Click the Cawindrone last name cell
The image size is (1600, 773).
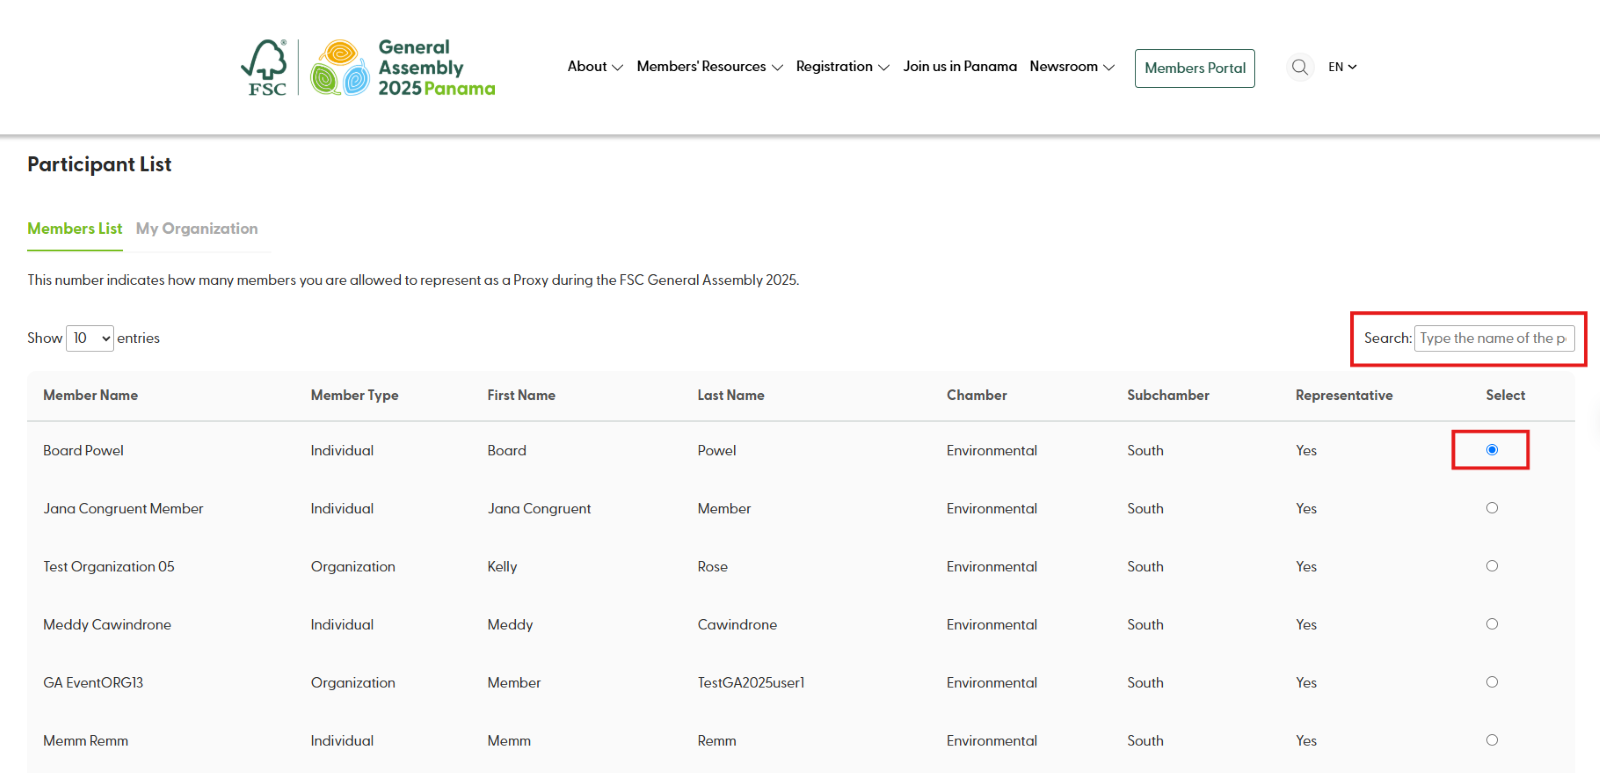[x=737, y=625]
